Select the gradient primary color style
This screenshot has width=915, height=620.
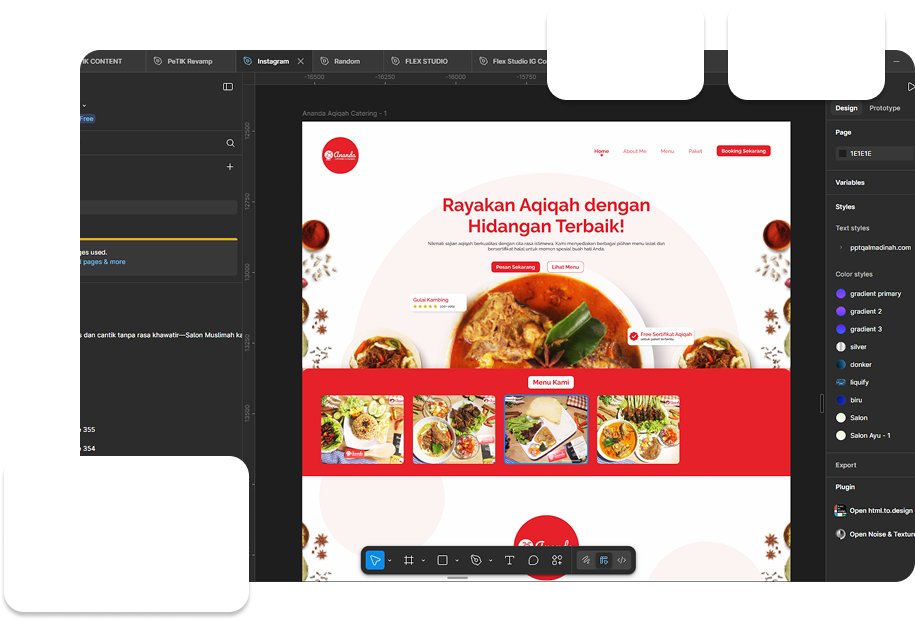pos(875,293)
